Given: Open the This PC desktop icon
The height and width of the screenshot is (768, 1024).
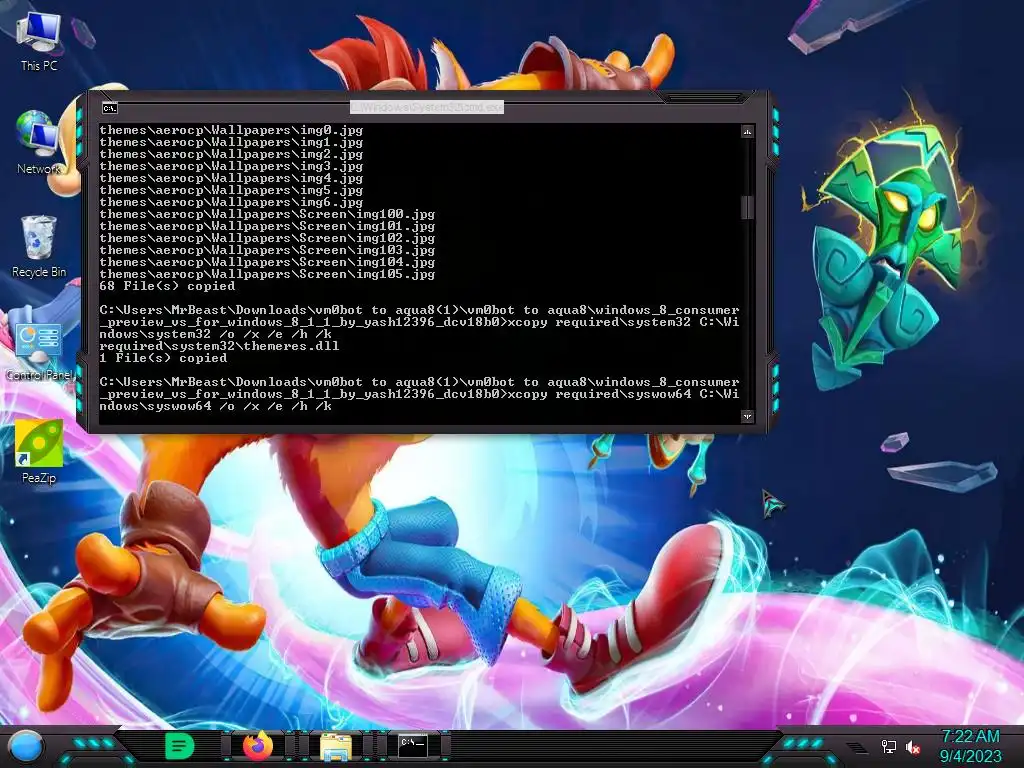Looking at the screenshot, I should coord(39,41).
